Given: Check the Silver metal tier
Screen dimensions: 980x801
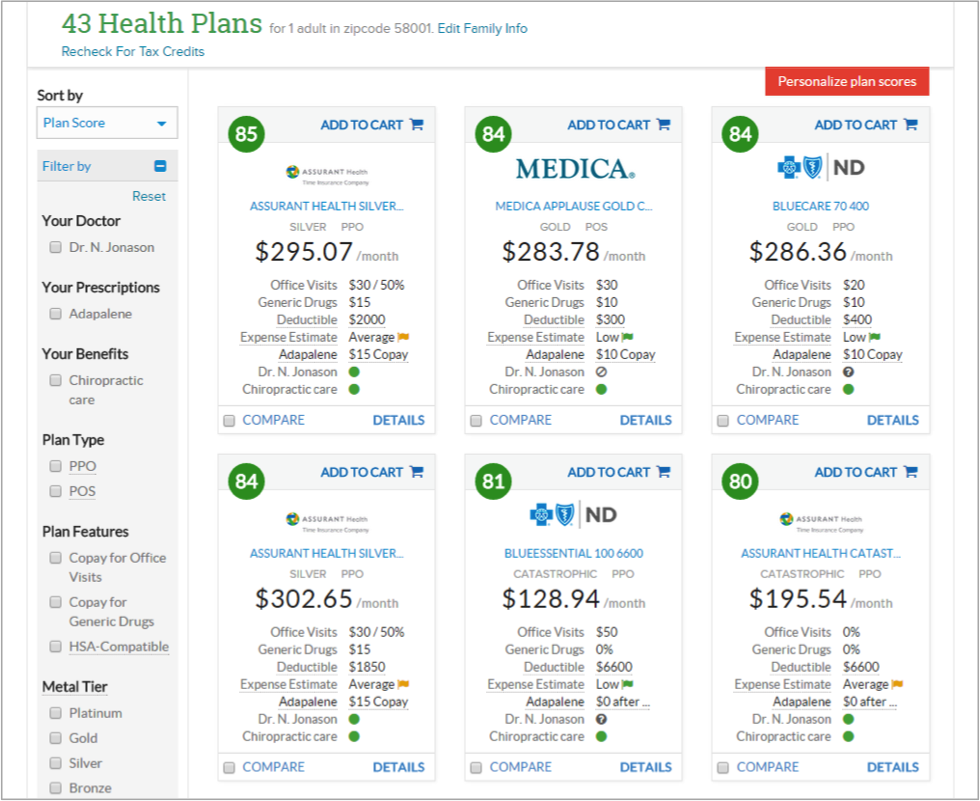Looking at the screenshot, I should (56, 763).
